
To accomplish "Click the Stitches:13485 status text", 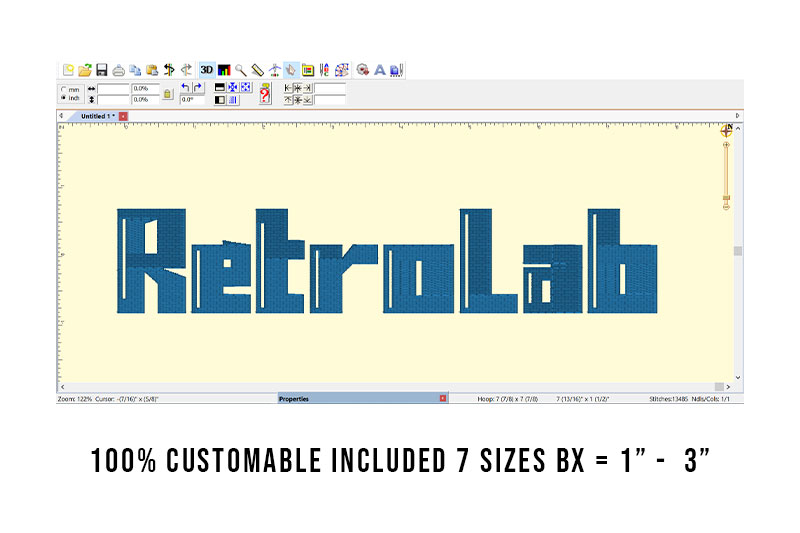I will click(x=668, y=399).
